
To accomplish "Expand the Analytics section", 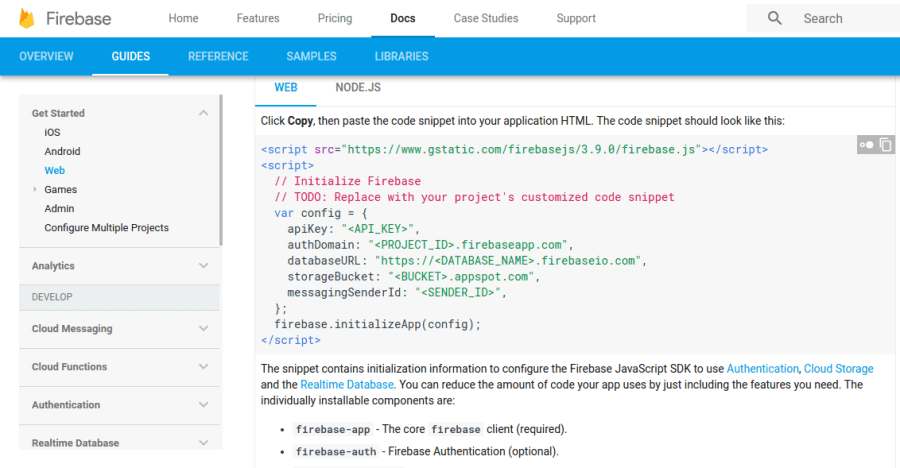I will (203, 266).
